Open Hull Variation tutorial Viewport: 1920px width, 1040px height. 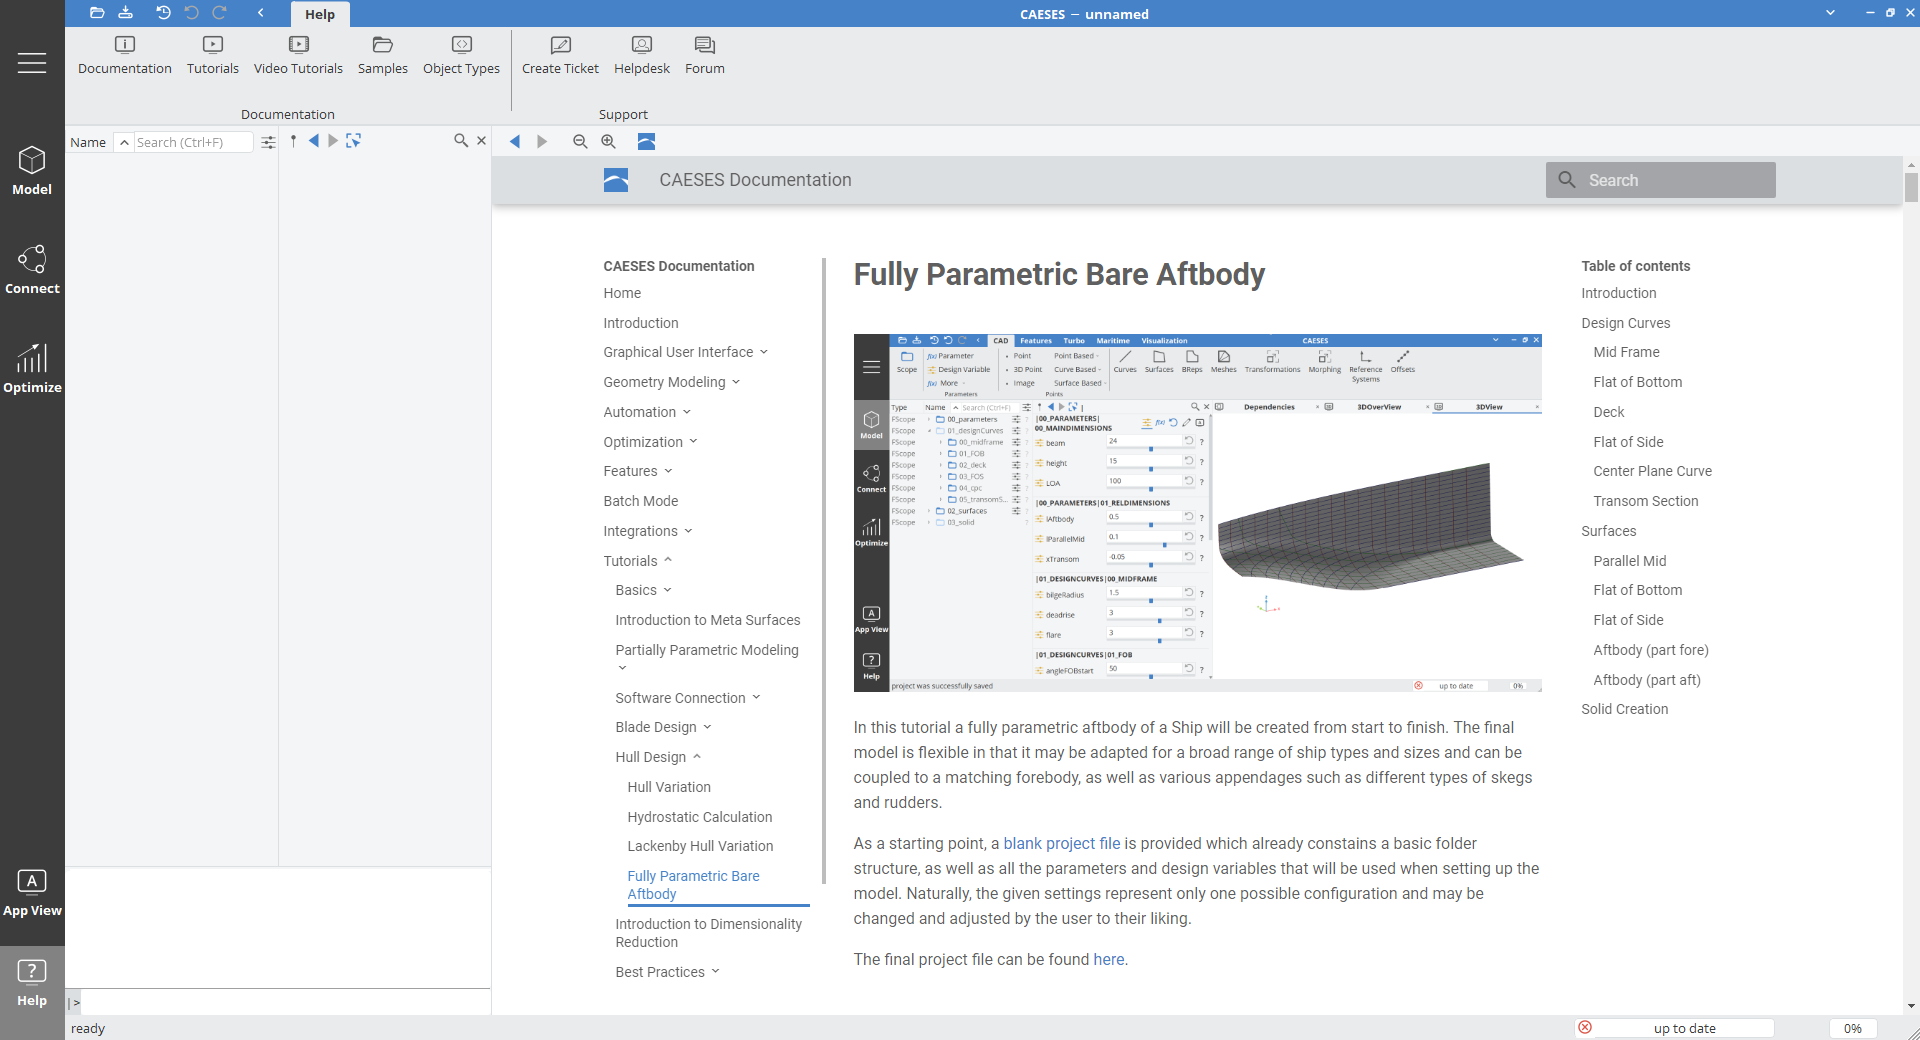pos(669,787)
